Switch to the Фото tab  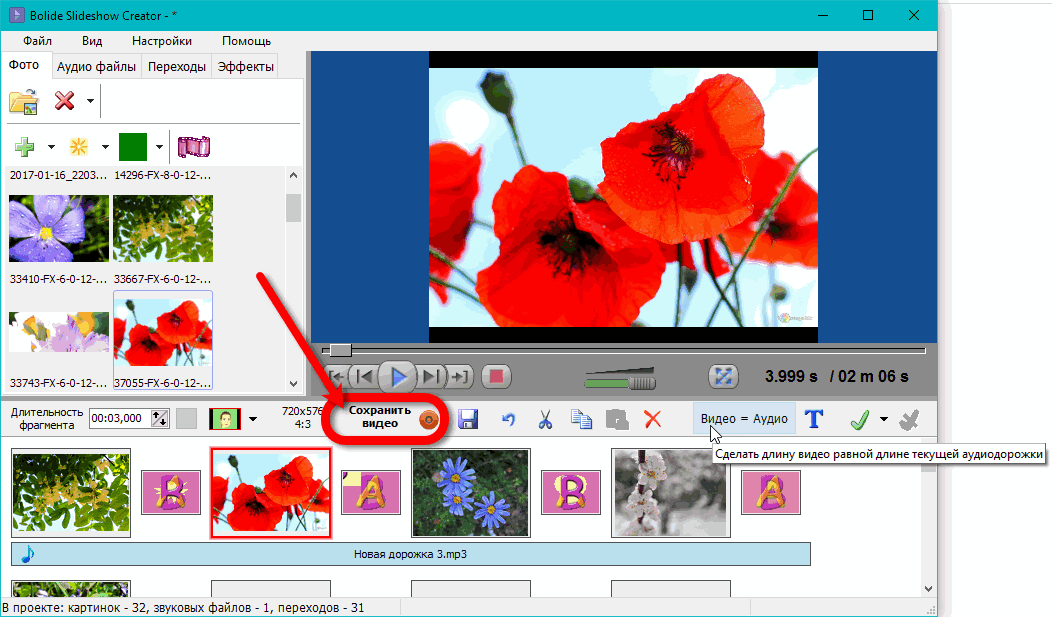24,65
